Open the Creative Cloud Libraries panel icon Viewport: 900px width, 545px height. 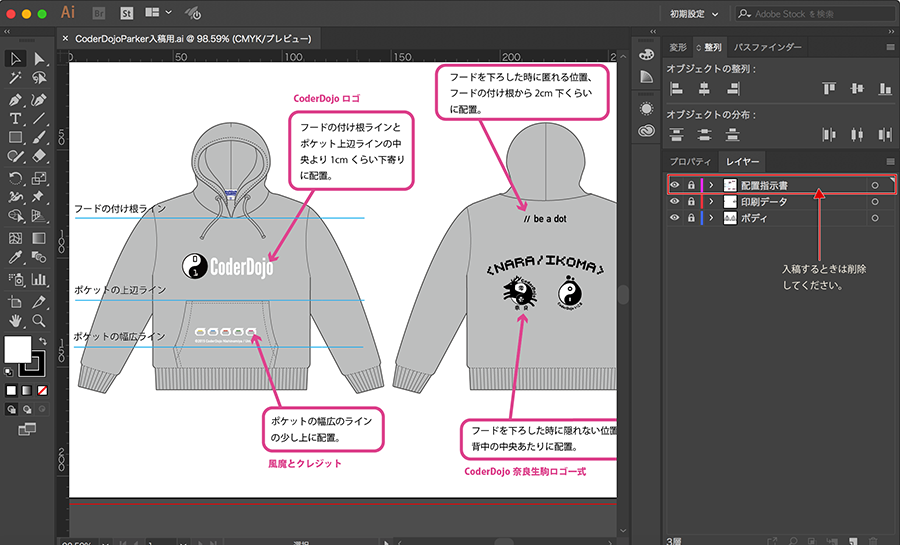646,130
